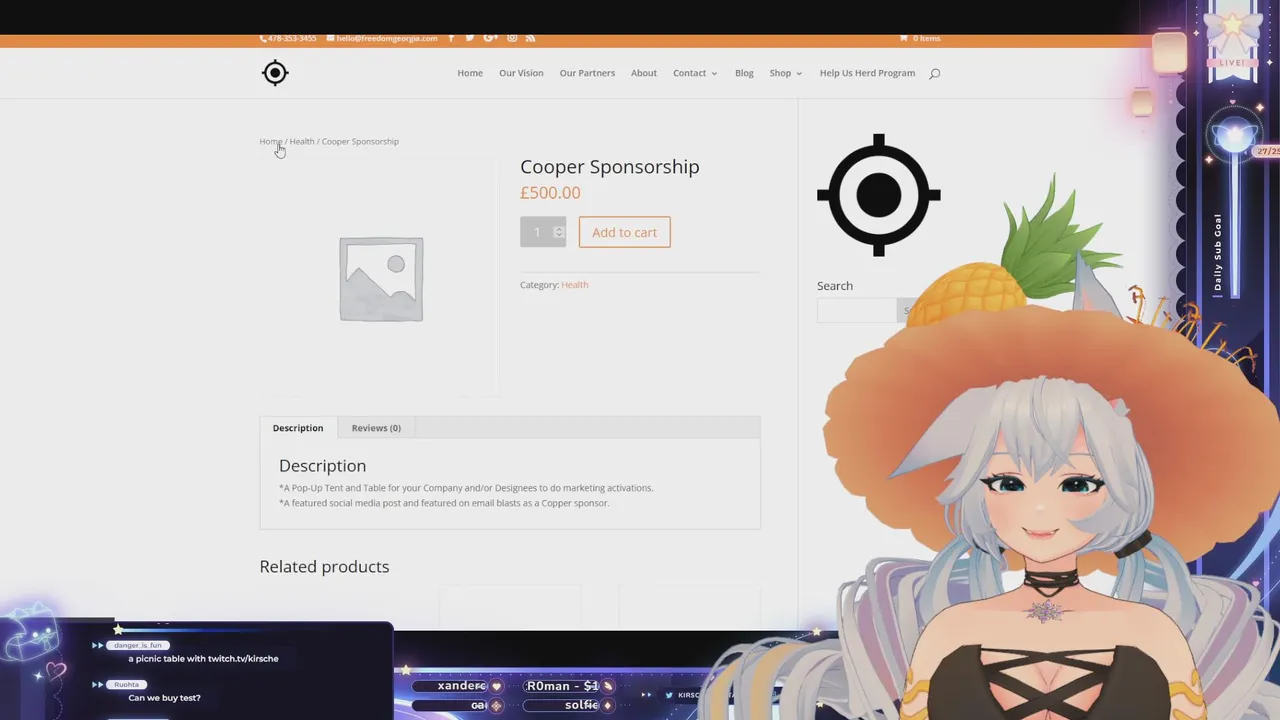Click chat message about a picnic table
Viewport: 1280px width, 720px height.
click(203, 659)
